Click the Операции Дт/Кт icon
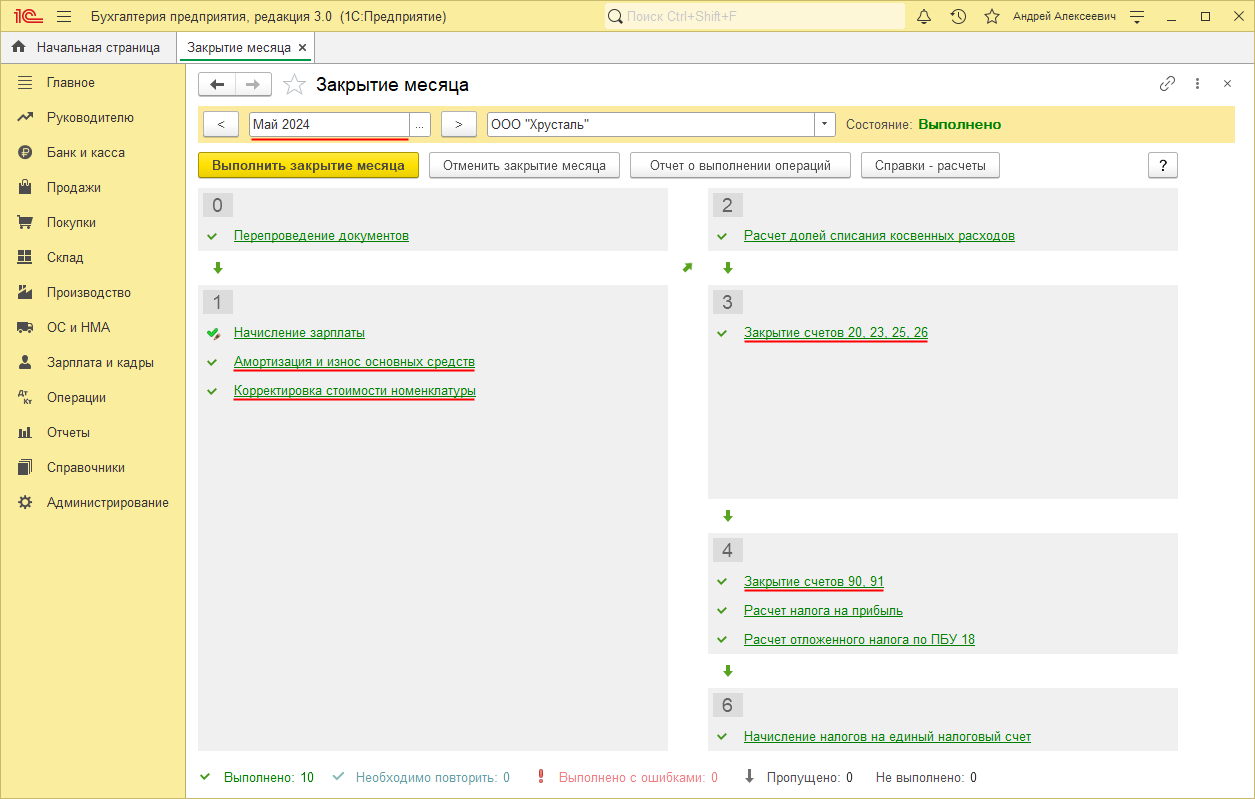The height and width of the screenshot is (799, 1255). click(x=26, y=398)
